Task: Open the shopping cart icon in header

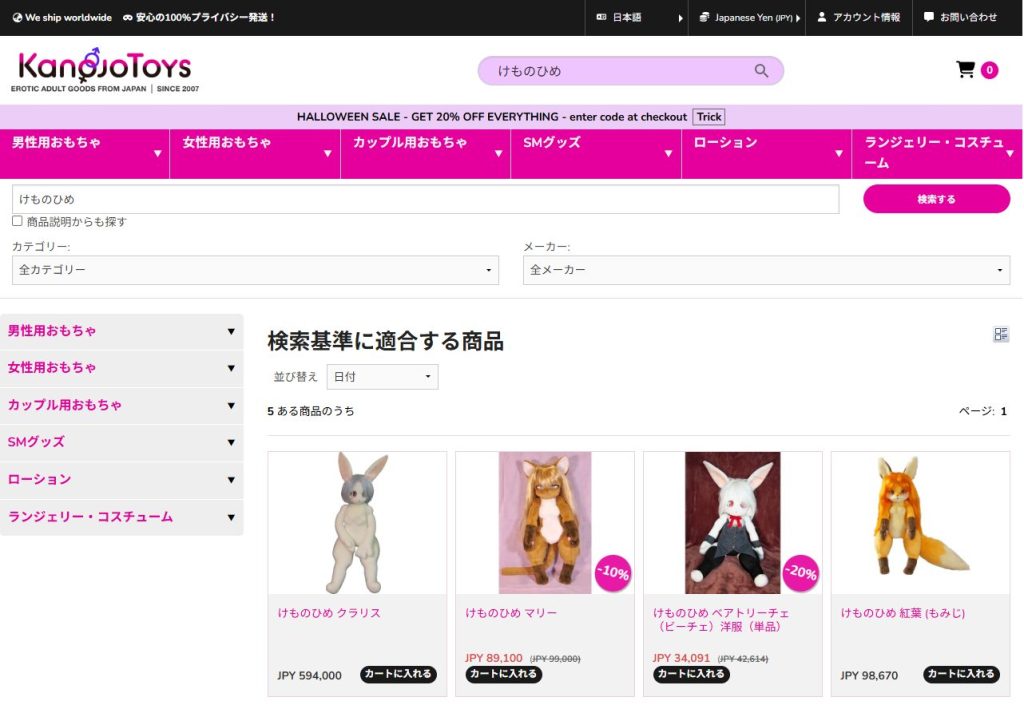Action: (x=965, y=70)
